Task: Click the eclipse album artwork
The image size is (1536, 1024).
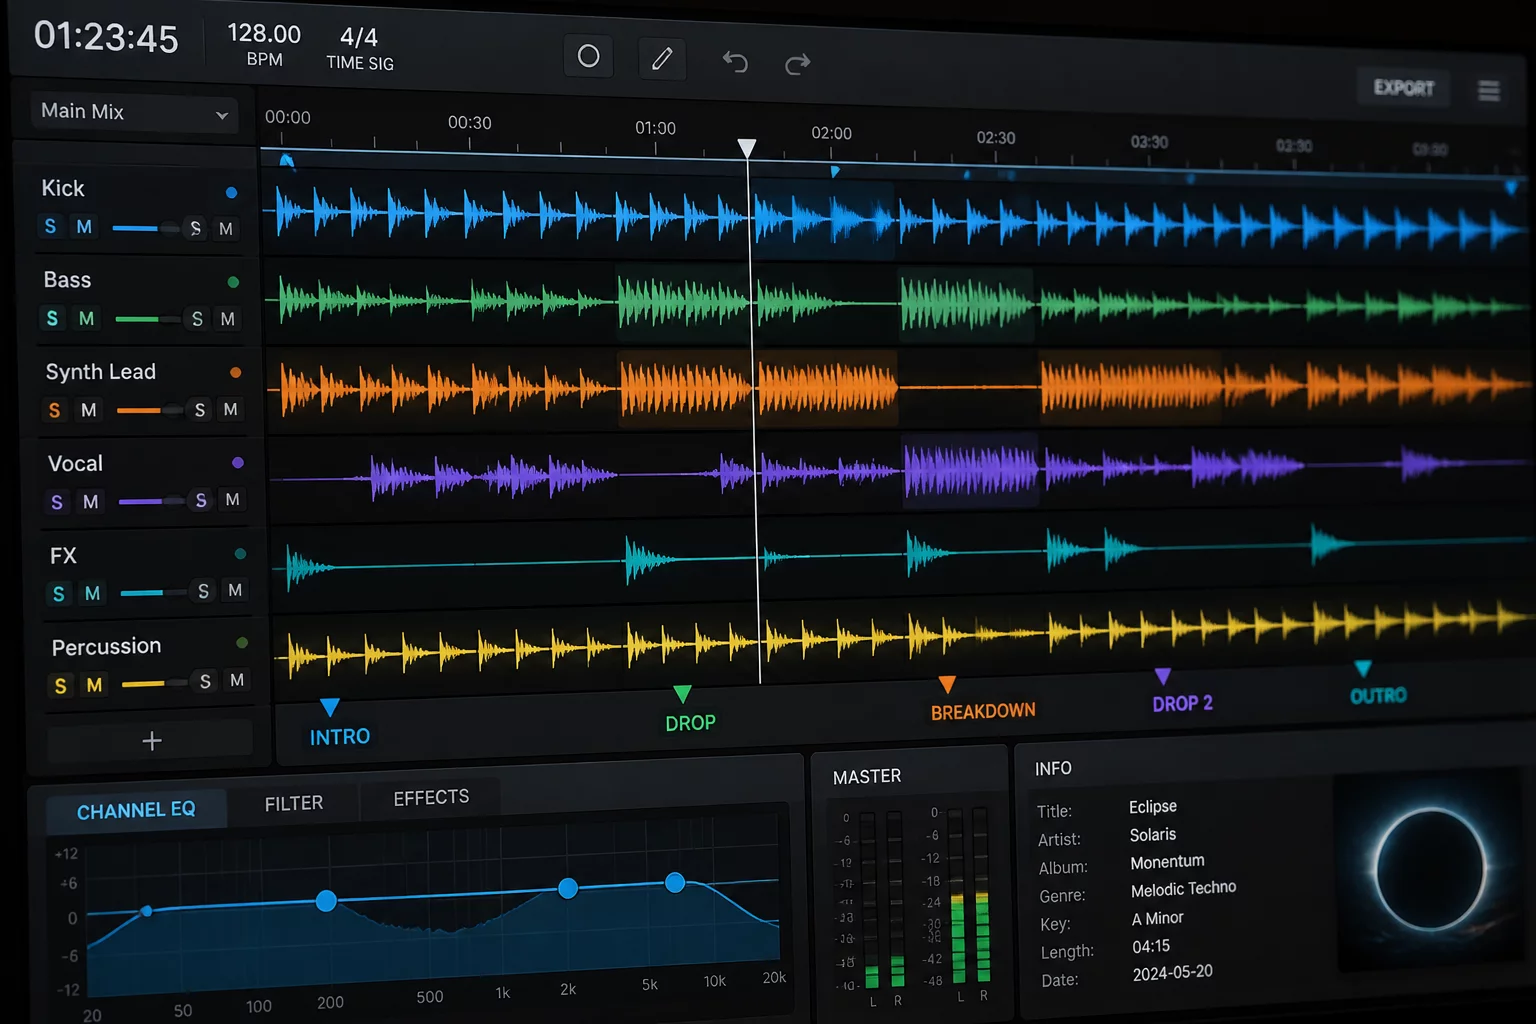Action: (1430, 870)
